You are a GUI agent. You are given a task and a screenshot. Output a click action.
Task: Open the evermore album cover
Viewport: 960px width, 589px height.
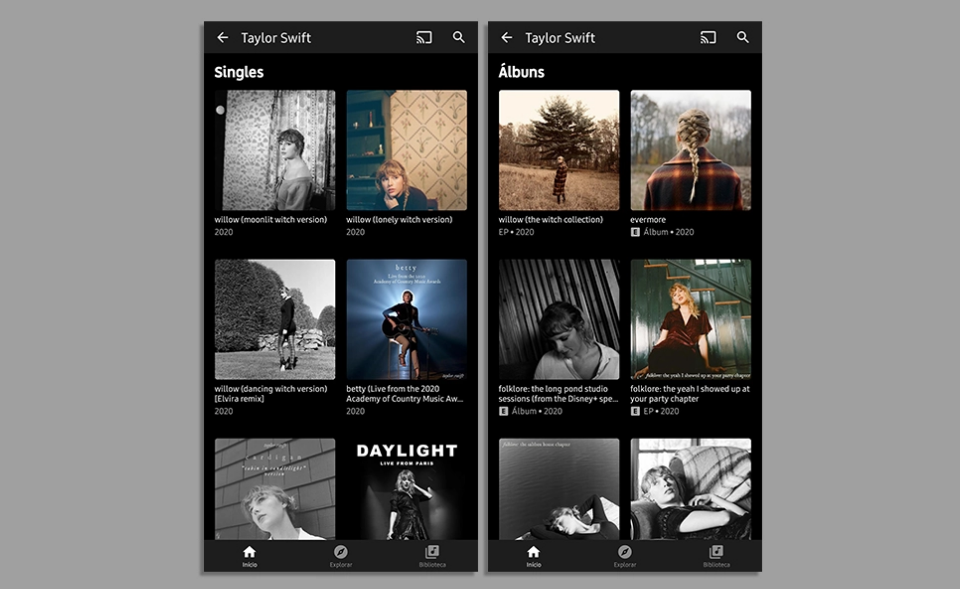[x=691, y=150]
